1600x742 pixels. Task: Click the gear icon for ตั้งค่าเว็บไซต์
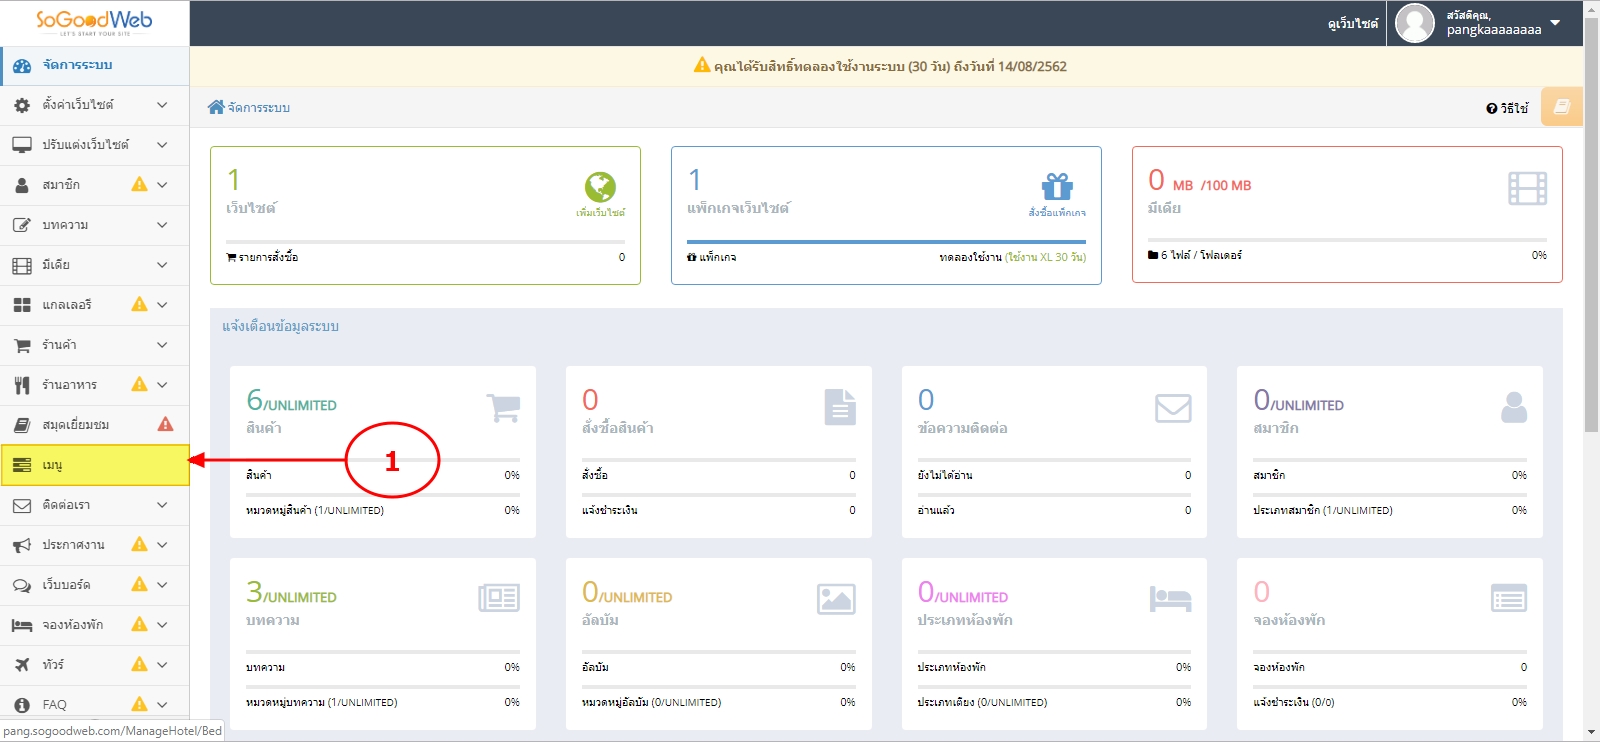(x=22, y=105)
